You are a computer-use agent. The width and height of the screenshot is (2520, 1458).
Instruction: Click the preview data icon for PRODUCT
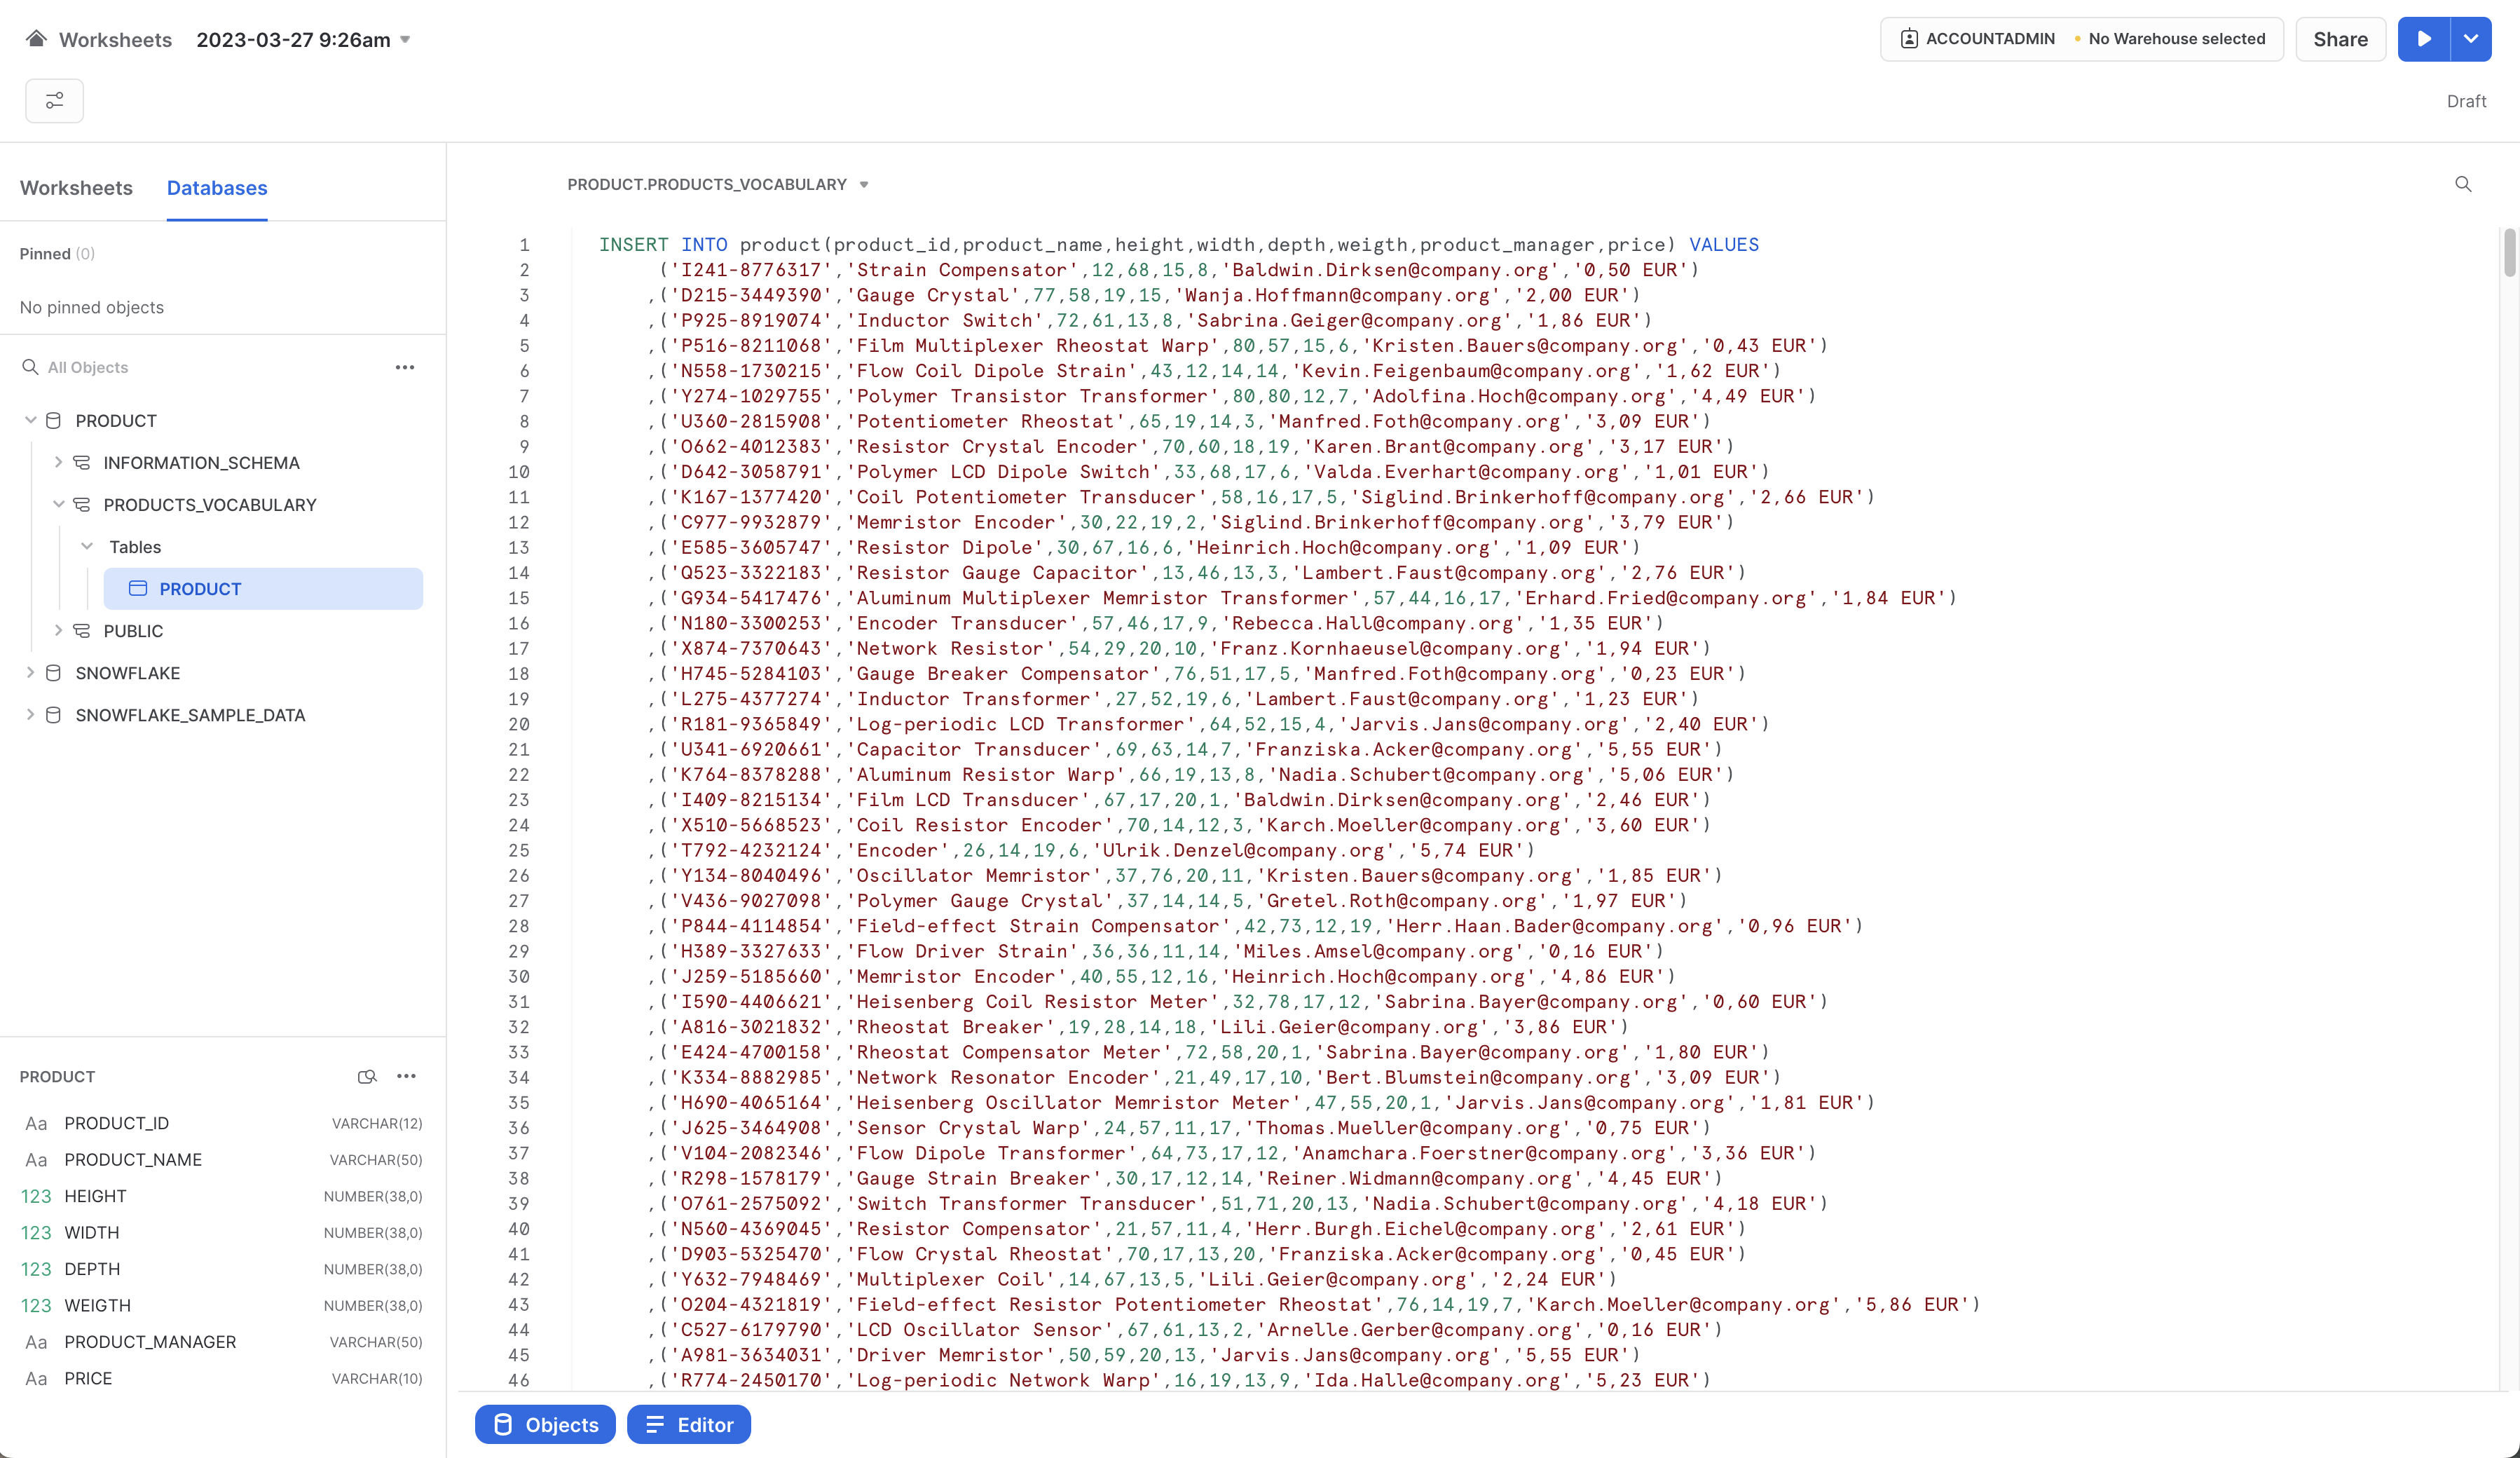367,1076
